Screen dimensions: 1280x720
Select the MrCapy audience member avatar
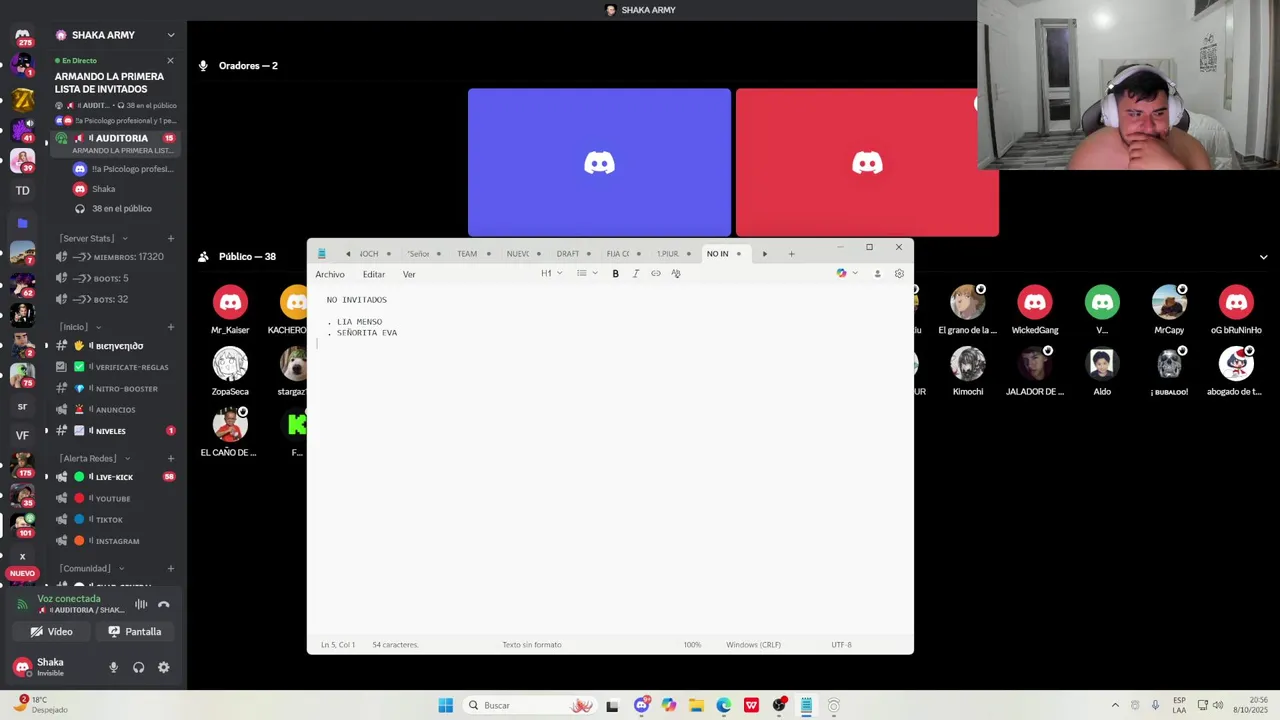[x=1169, y=302]
